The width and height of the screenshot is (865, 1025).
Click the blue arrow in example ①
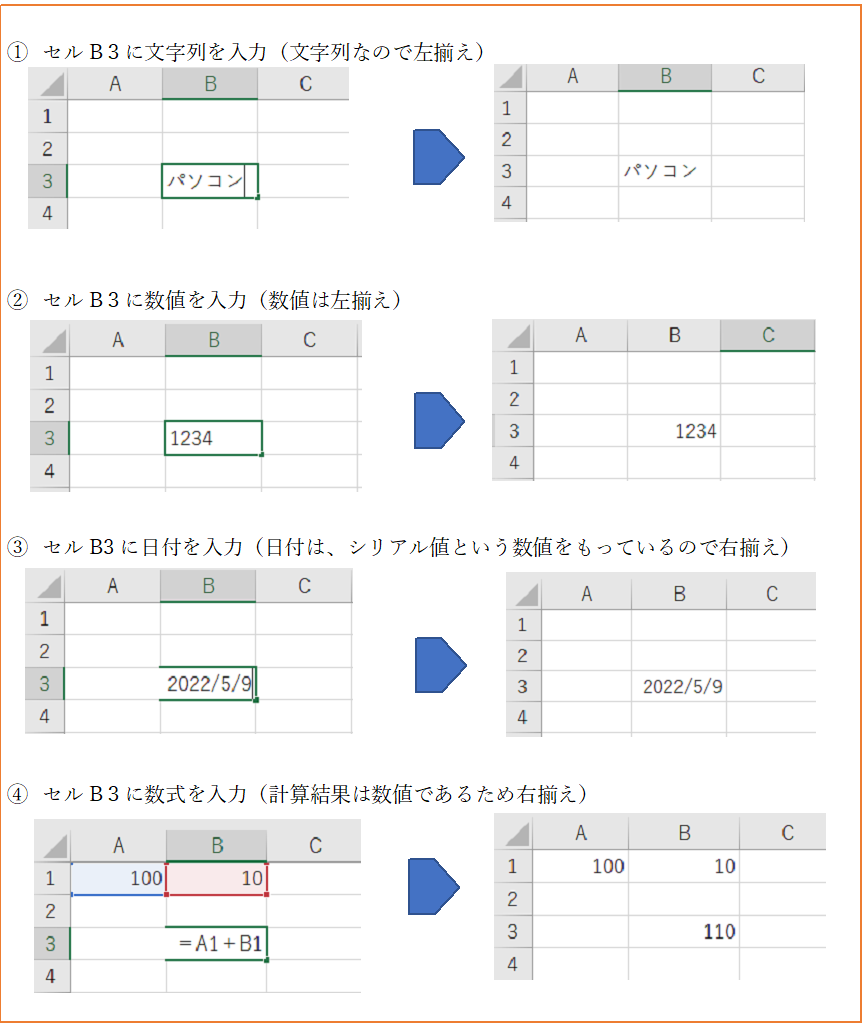pos(437,157)
